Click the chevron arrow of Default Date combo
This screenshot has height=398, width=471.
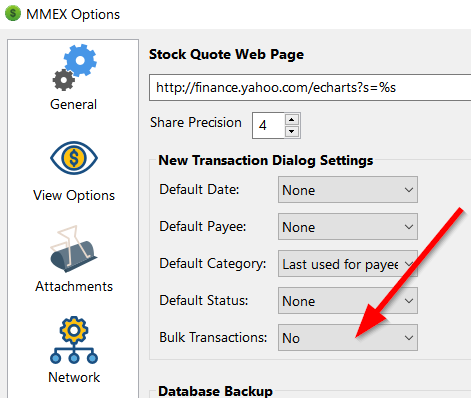[x=409, y=190]
